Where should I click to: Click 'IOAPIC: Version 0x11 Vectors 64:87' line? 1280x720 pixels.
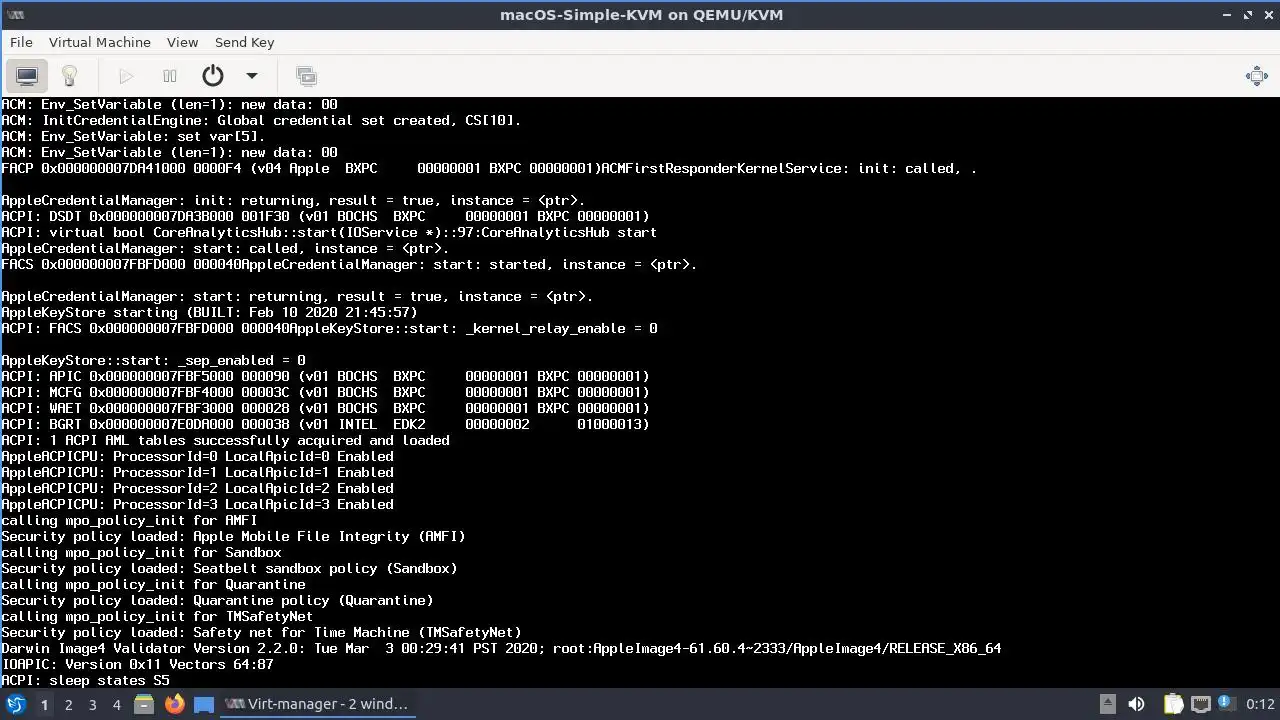click(137, 665)
